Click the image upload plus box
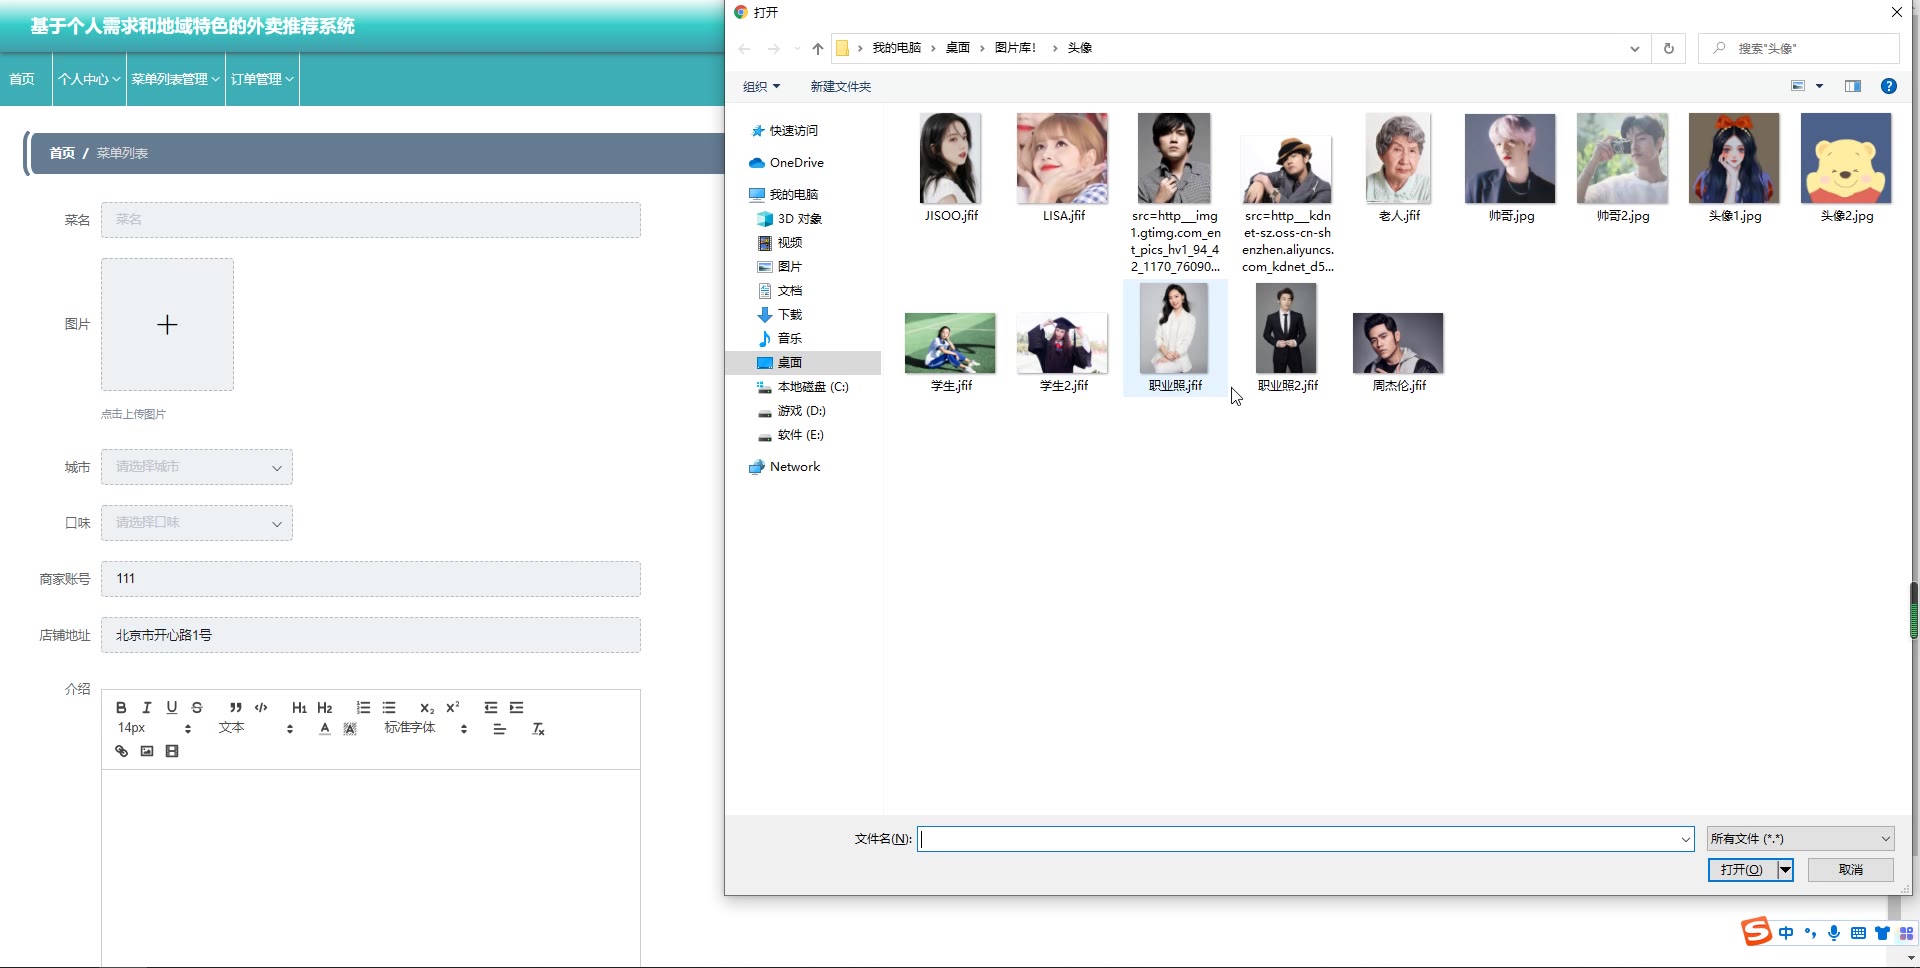The image size is (1920, 968). (x=167, y=324)
